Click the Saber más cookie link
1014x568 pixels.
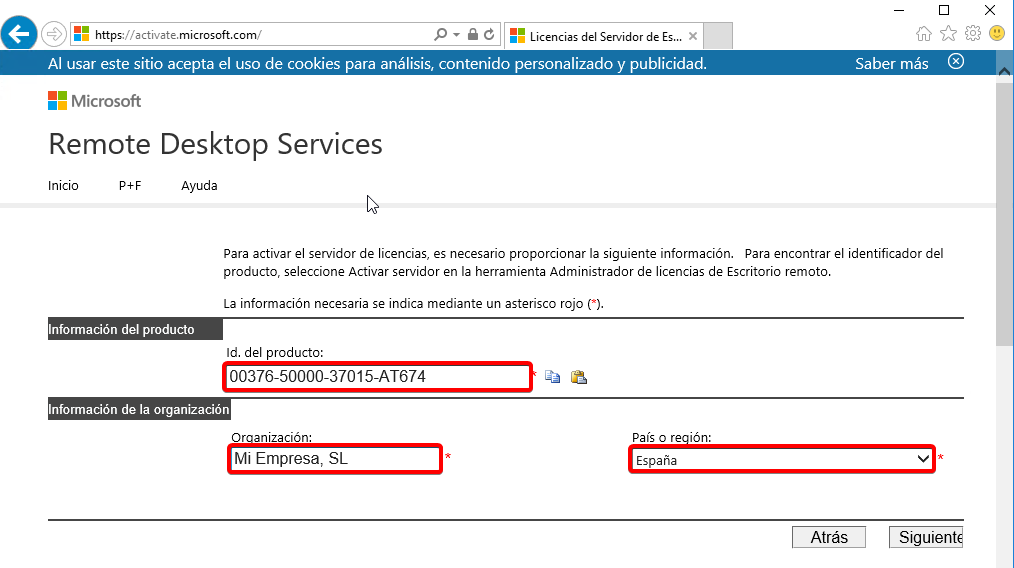click(891, 63)
